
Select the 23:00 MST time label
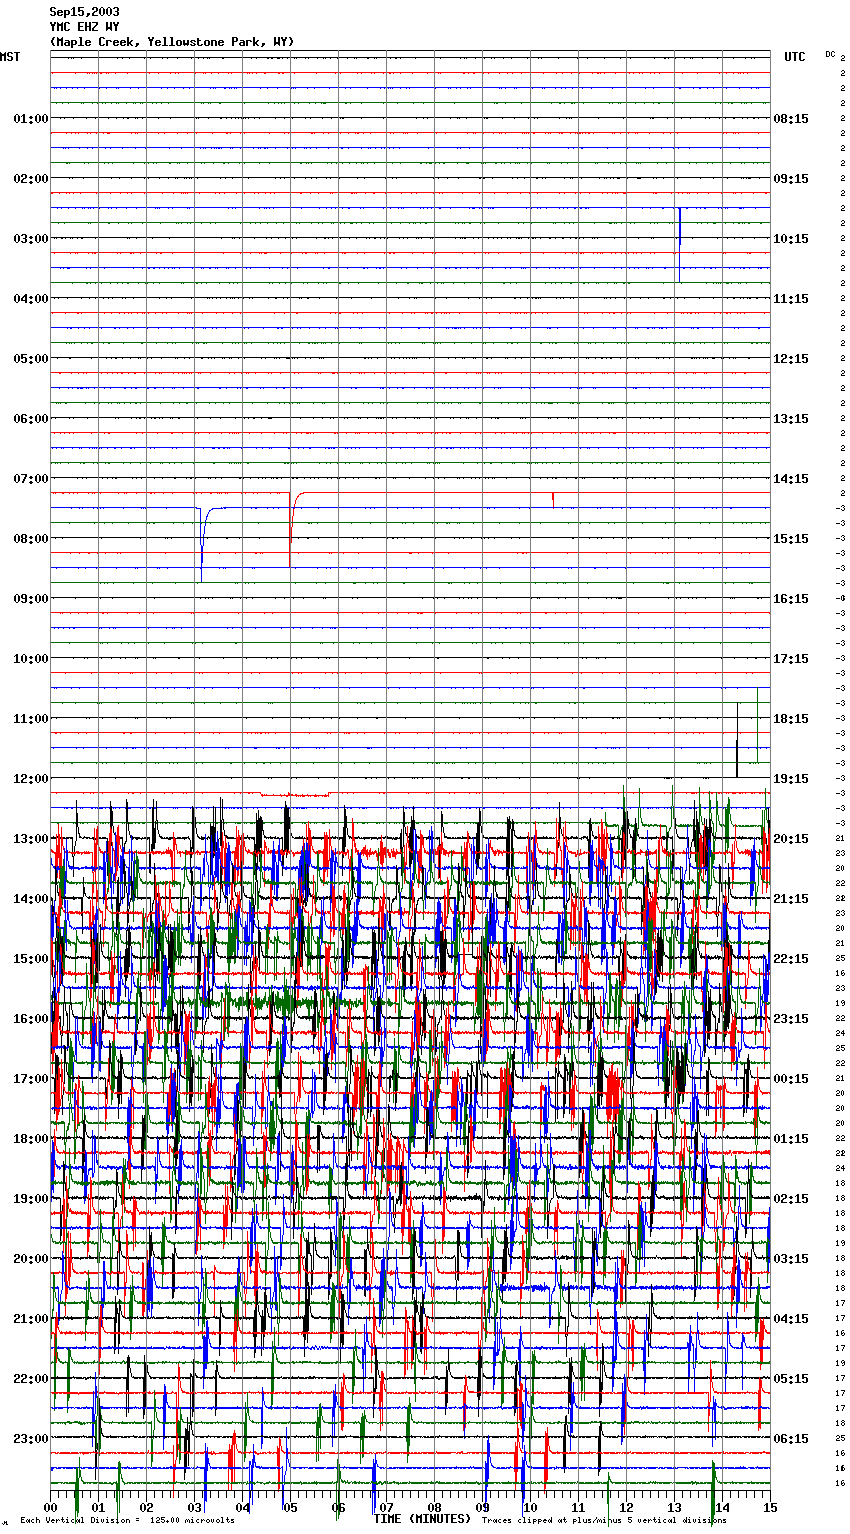click(31, 1439)
